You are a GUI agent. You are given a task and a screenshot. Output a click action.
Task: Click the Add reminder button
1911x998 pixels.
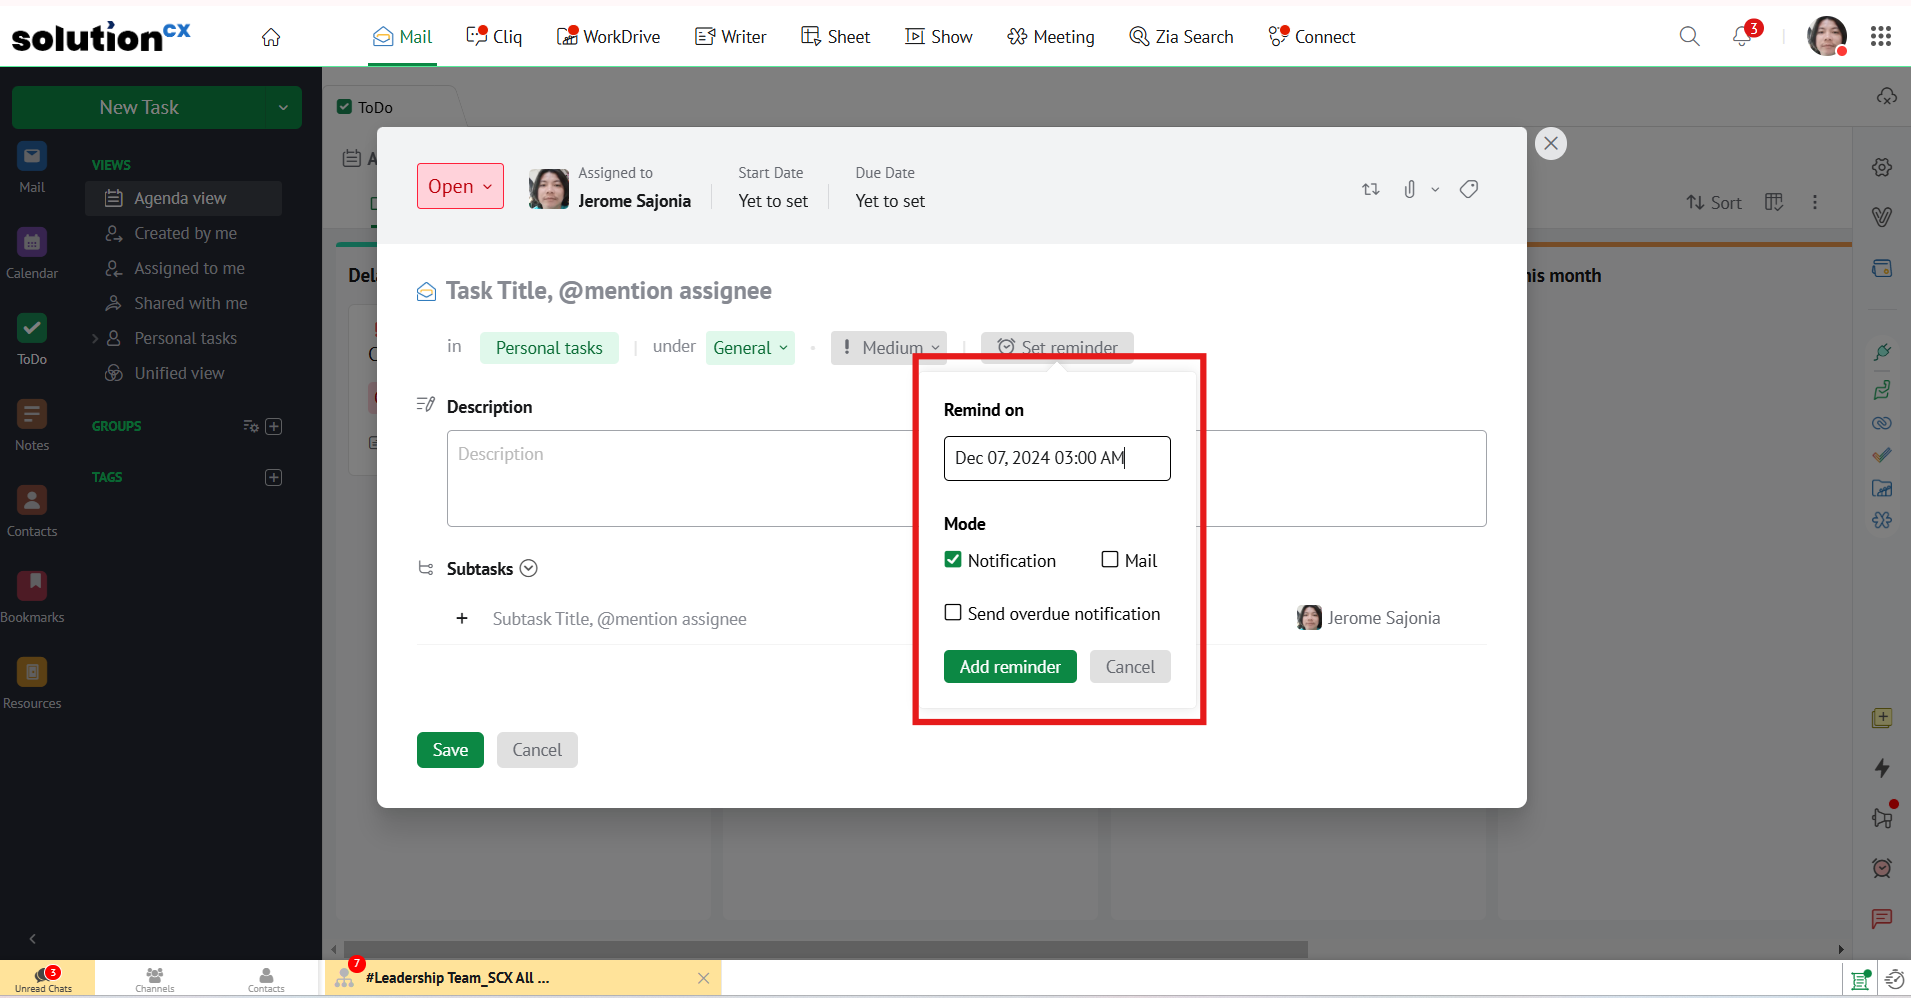coord(1010,667)
